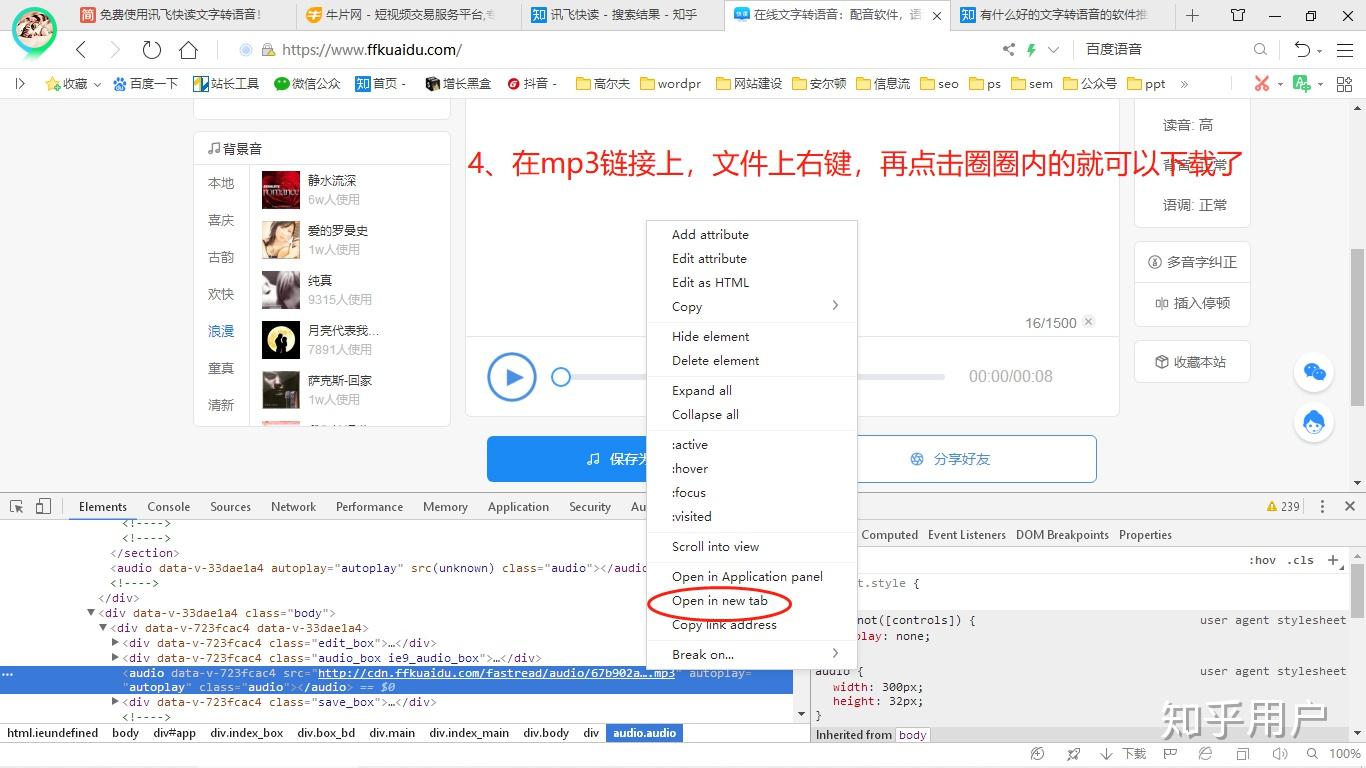
Task: Click the DevTools inspect element picker icon
Action: 17,507
